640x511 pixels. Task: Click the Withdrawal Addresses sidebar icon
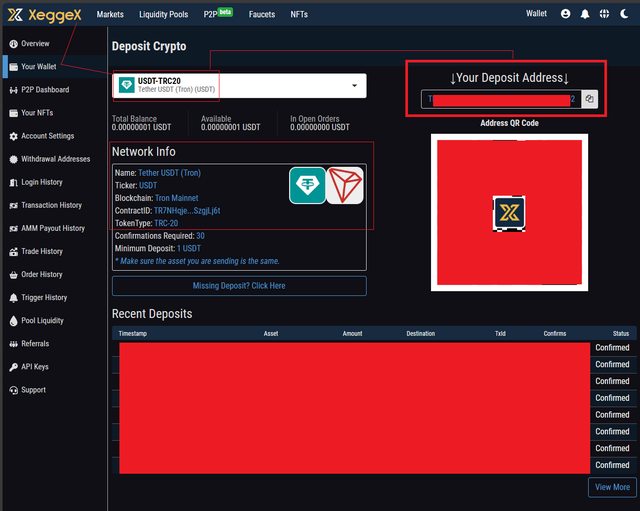pos(13,159)
